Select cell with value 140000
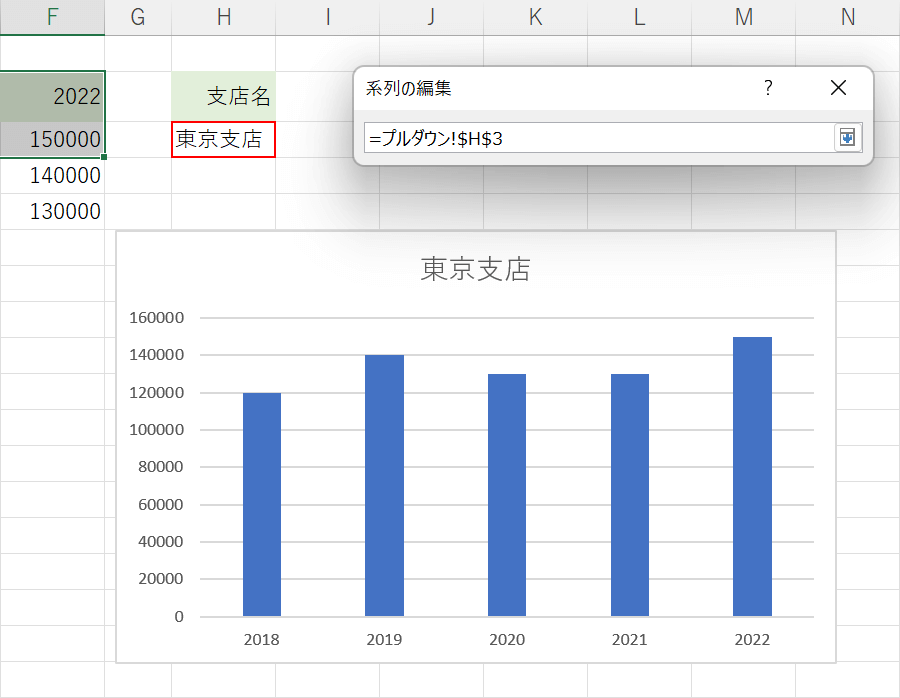 (52, 175)
